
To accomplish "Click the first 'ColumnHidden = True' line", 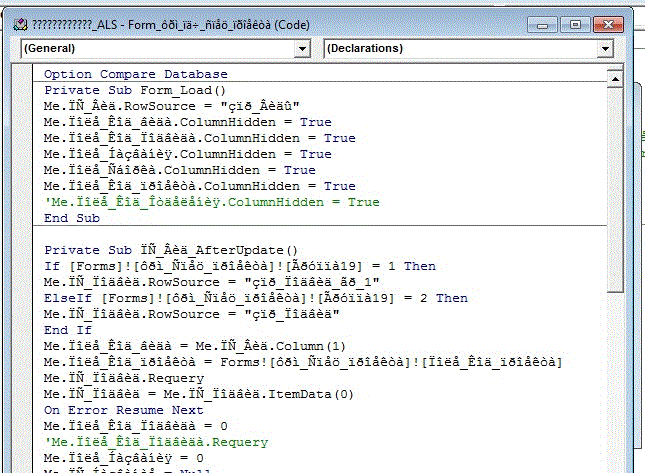I will coord(188,122).
